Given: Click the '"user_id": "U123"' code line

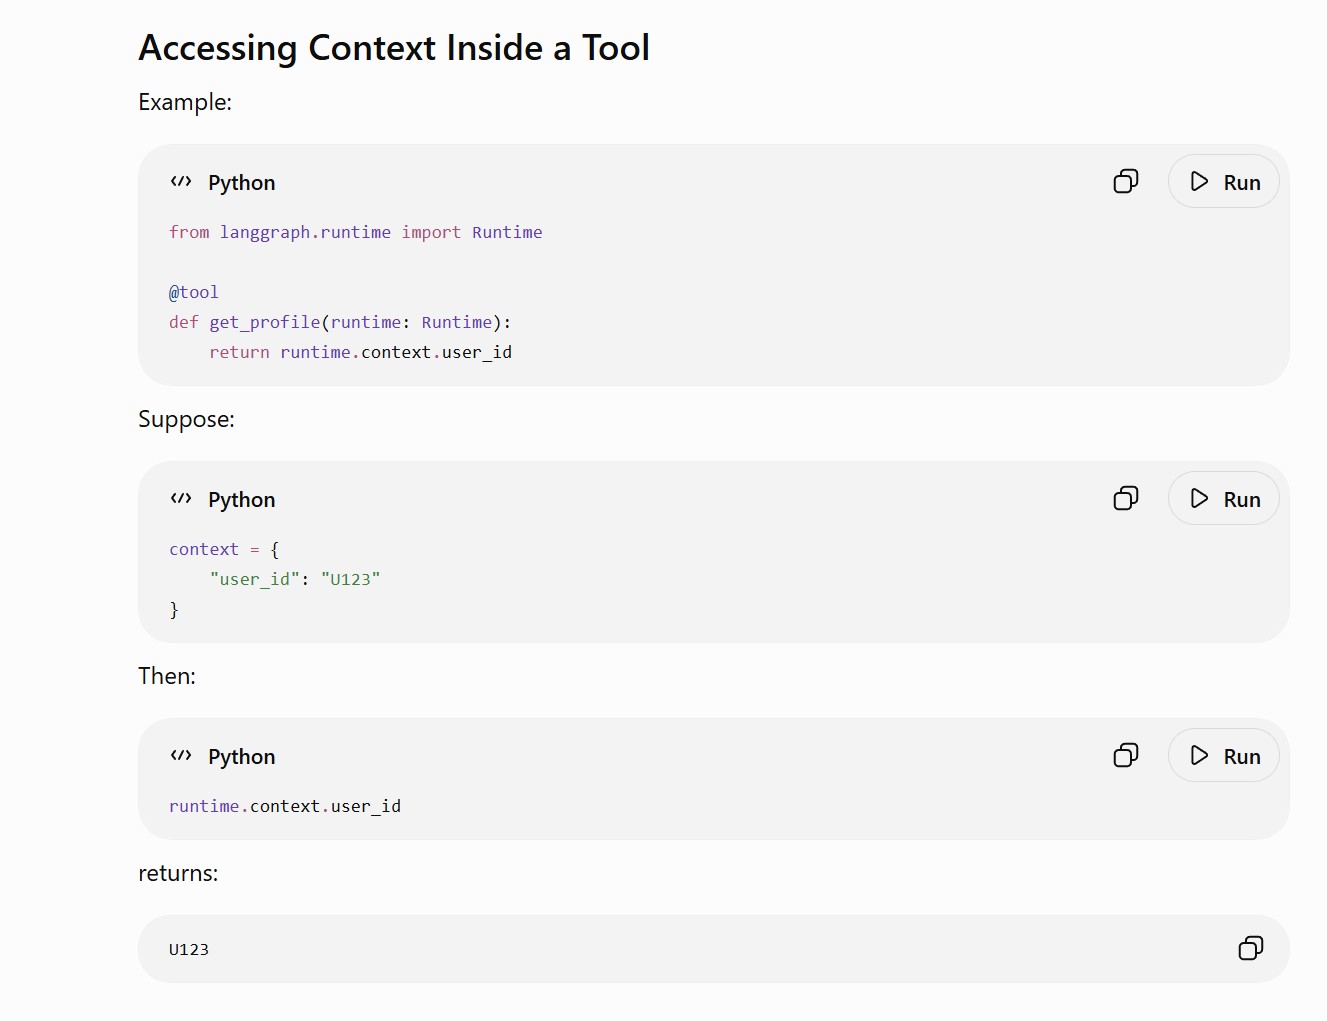Looking at the screenshot, I should (295, 579).
